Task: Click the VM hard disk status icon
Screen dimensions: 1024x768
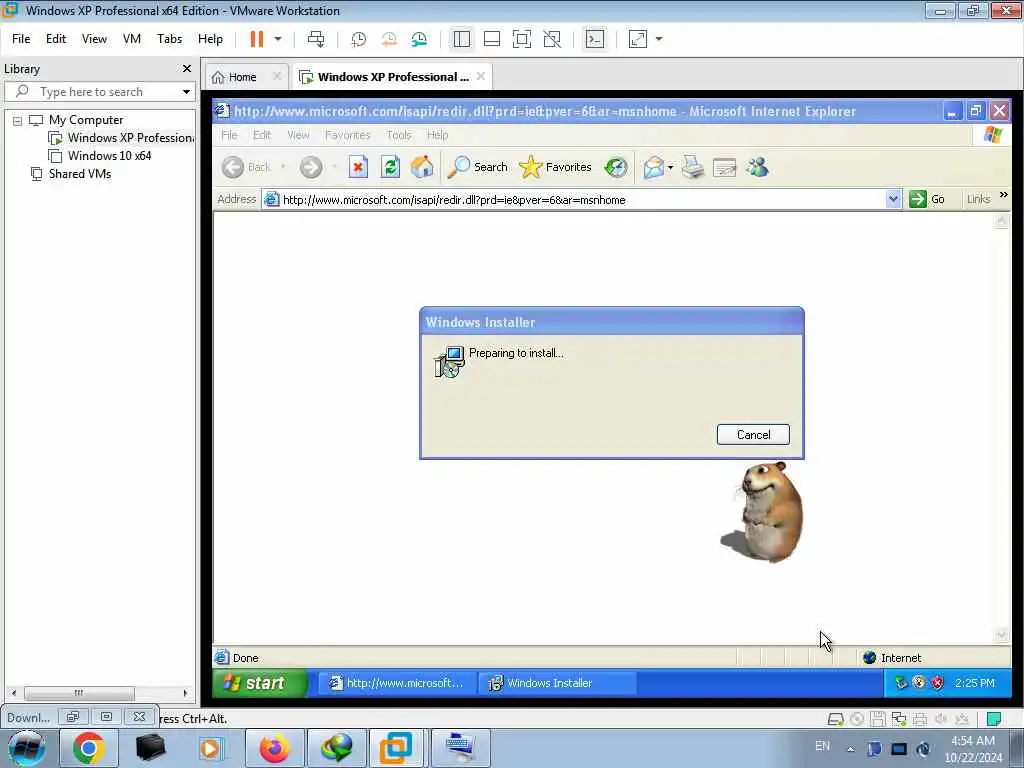Action: (835, 719)
